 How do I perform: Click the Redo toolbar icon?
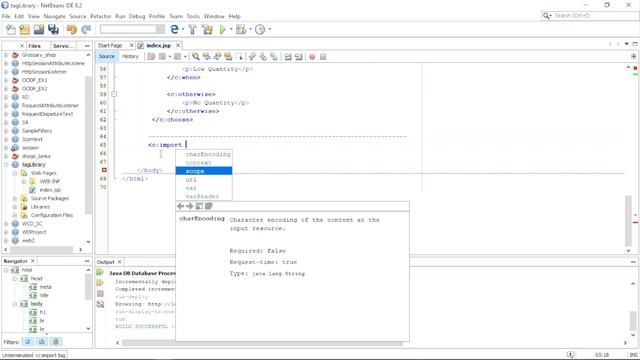point(86,29)
